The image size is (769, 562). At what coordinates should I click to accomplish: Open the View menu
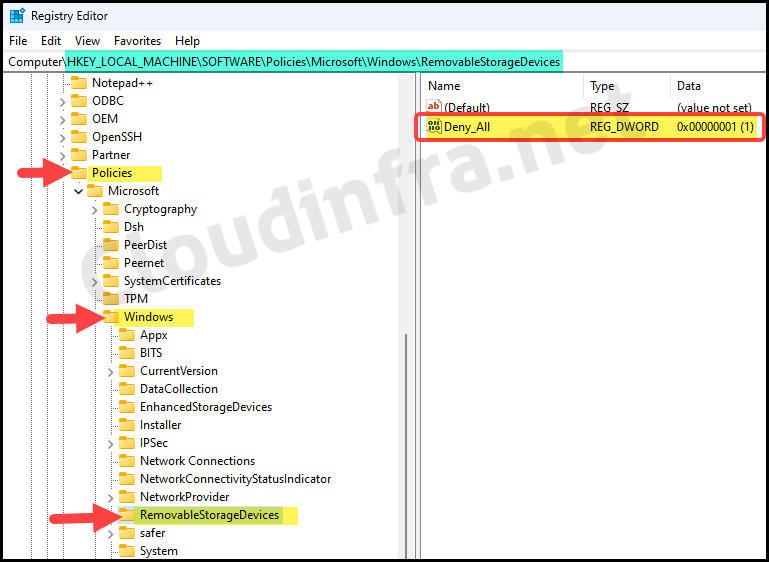pos(87,41)
